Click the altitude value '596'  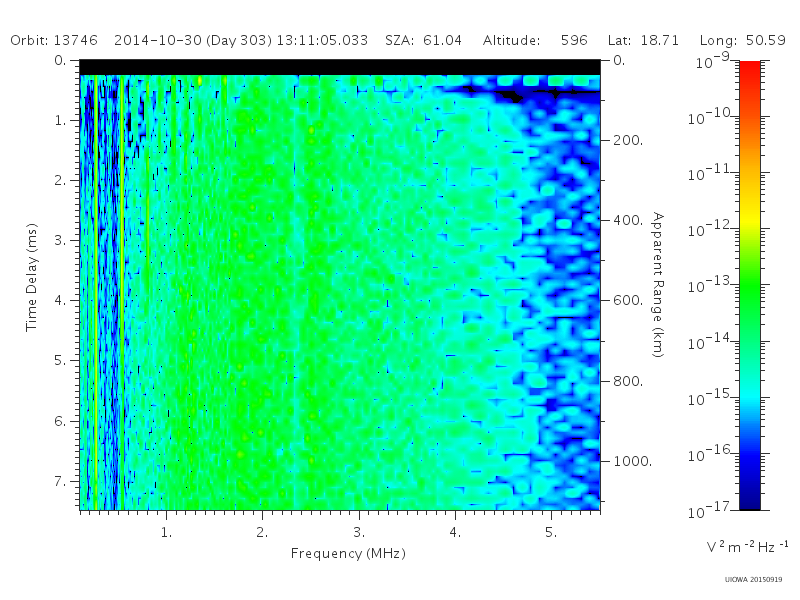point(574,40)
